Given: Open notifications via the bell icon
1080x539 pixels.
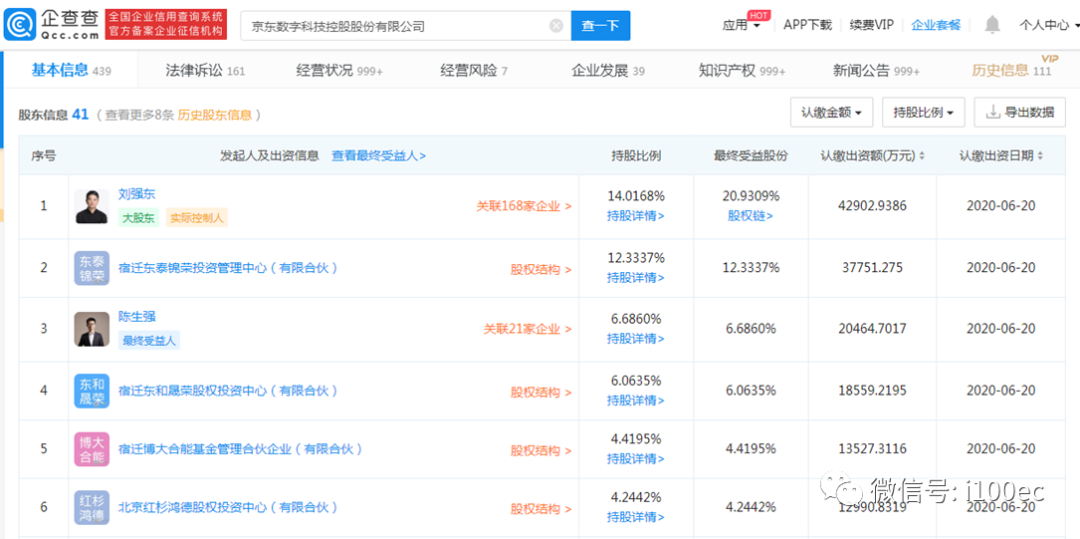Looking at the screenshot, I should coord(992,25).
